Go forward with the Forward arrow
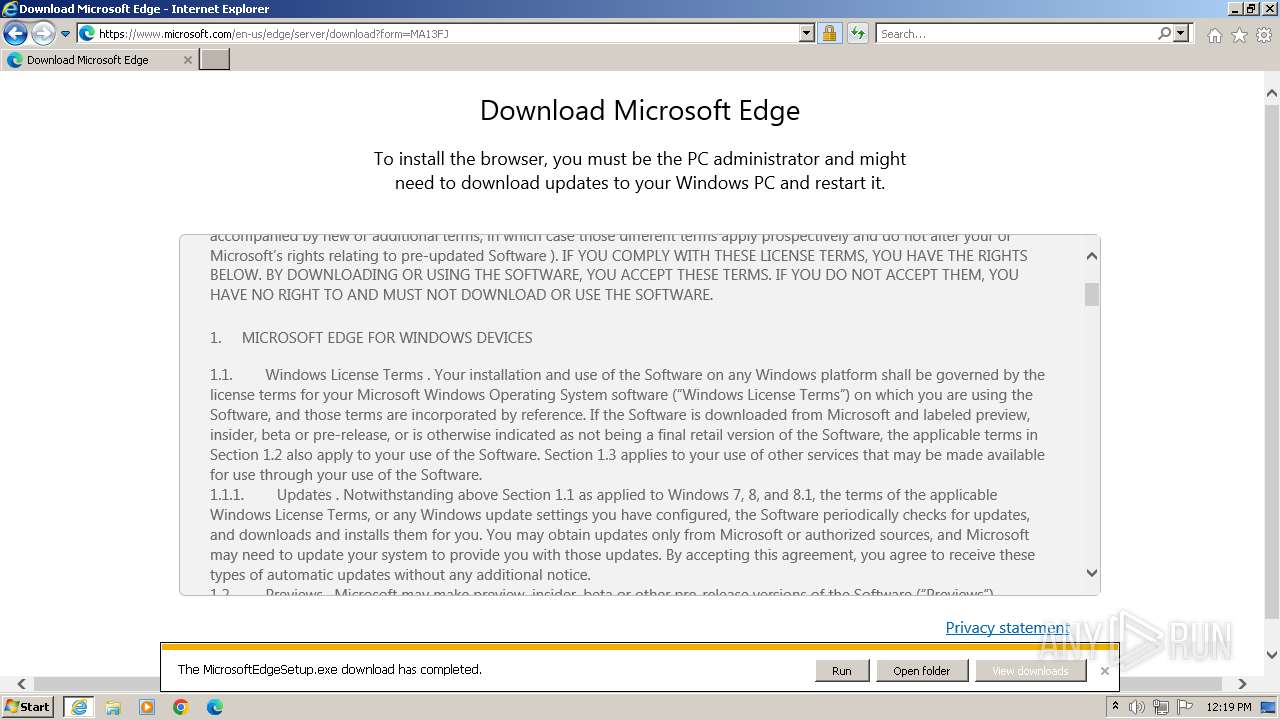This screenshot has width=1280, height=720. pyautogui.click(x=42, y=34)
